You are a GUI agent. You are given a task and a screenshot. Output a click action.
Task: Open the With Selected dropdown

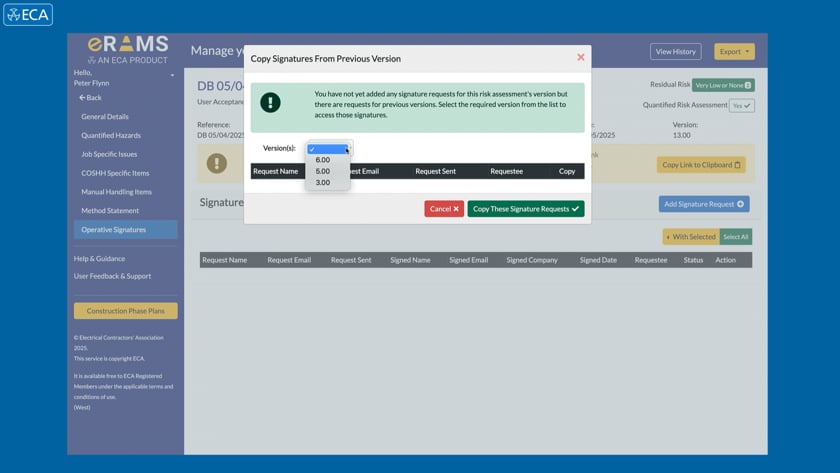(x=691, y=237)
